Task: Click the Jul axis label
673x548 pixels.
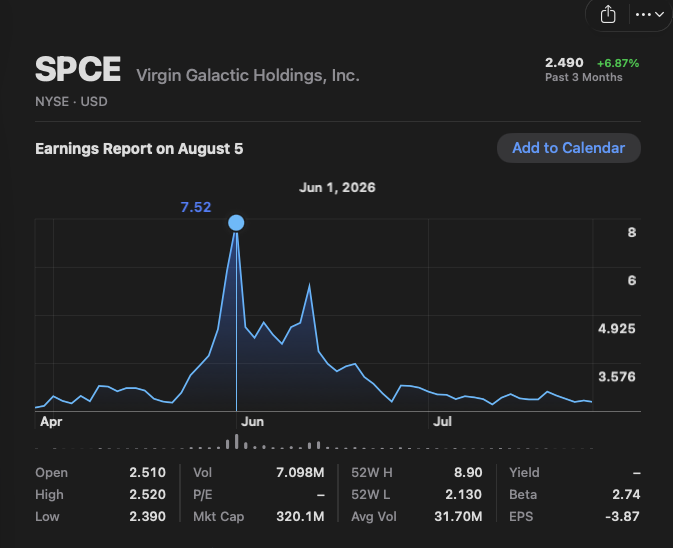Action: point(442,422)
